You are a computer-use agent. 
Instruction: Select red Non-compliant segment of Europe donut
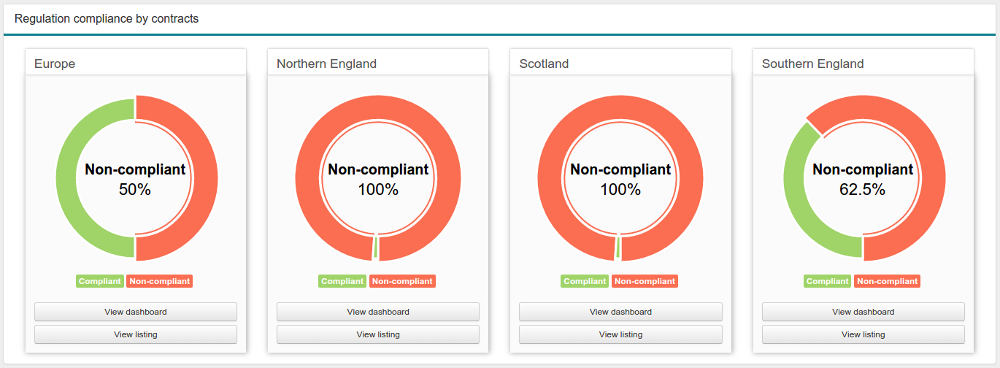pos(207,179)
